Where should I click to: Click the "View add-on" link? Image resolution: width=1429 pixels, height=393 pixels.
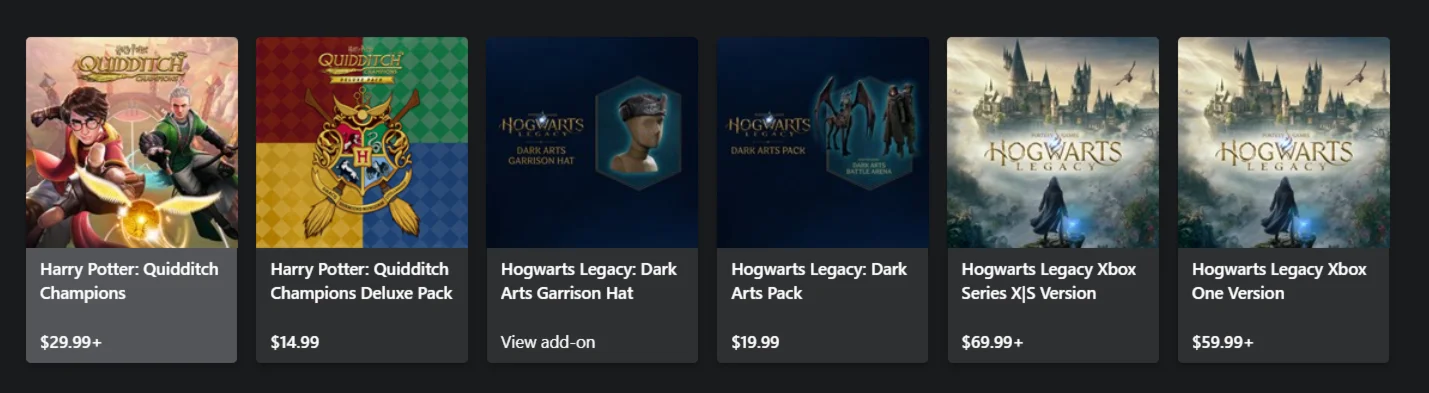548,342
